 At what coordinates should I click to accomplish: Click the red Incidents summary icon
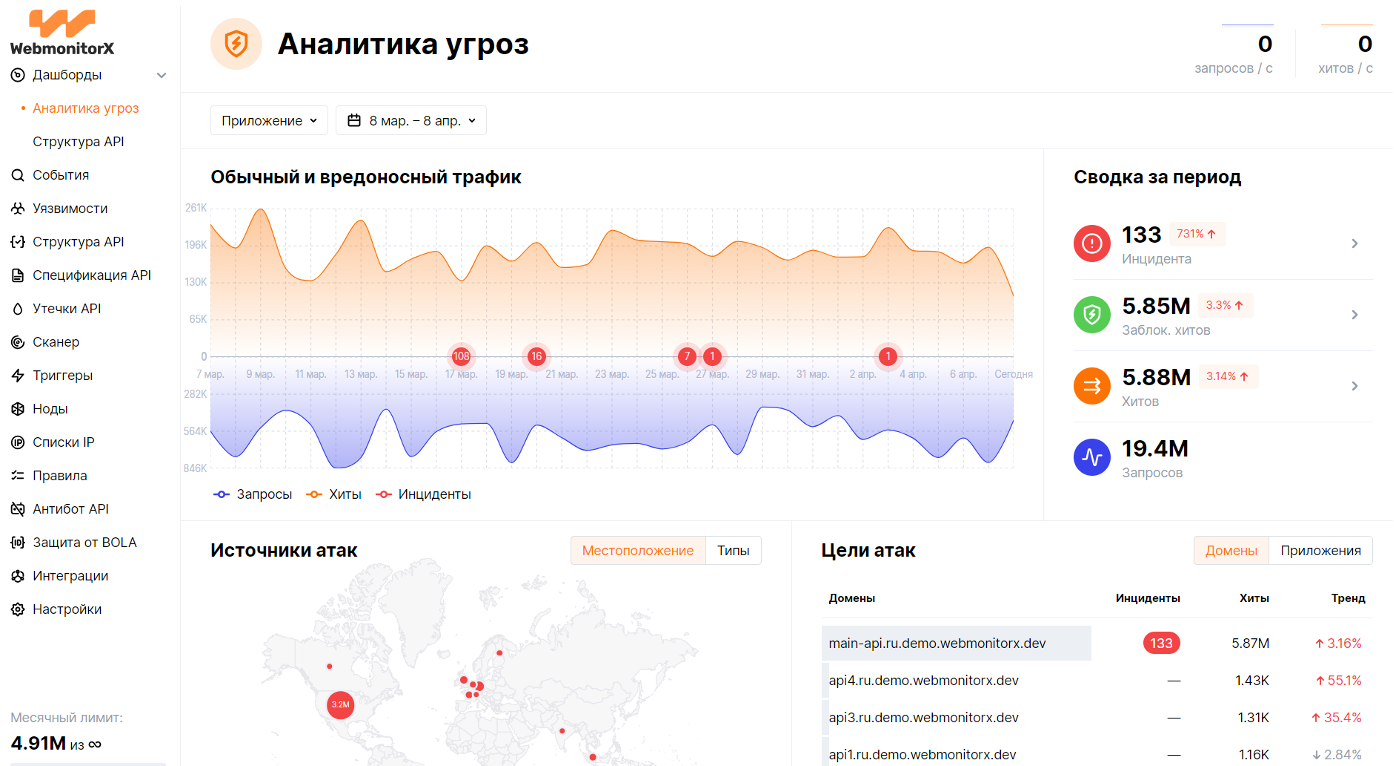coord(1092,243)
